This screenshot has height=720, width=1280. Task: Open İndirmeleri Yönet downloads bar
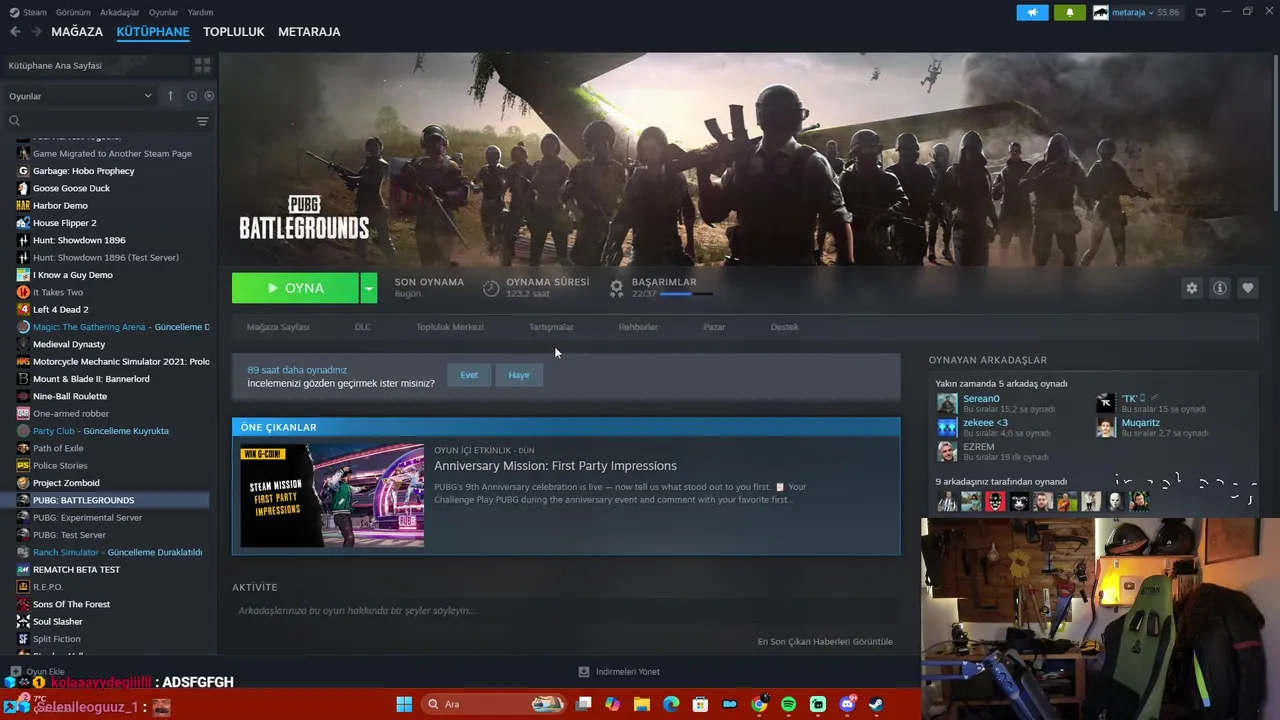pyautogui.click(x=619, y=672)
